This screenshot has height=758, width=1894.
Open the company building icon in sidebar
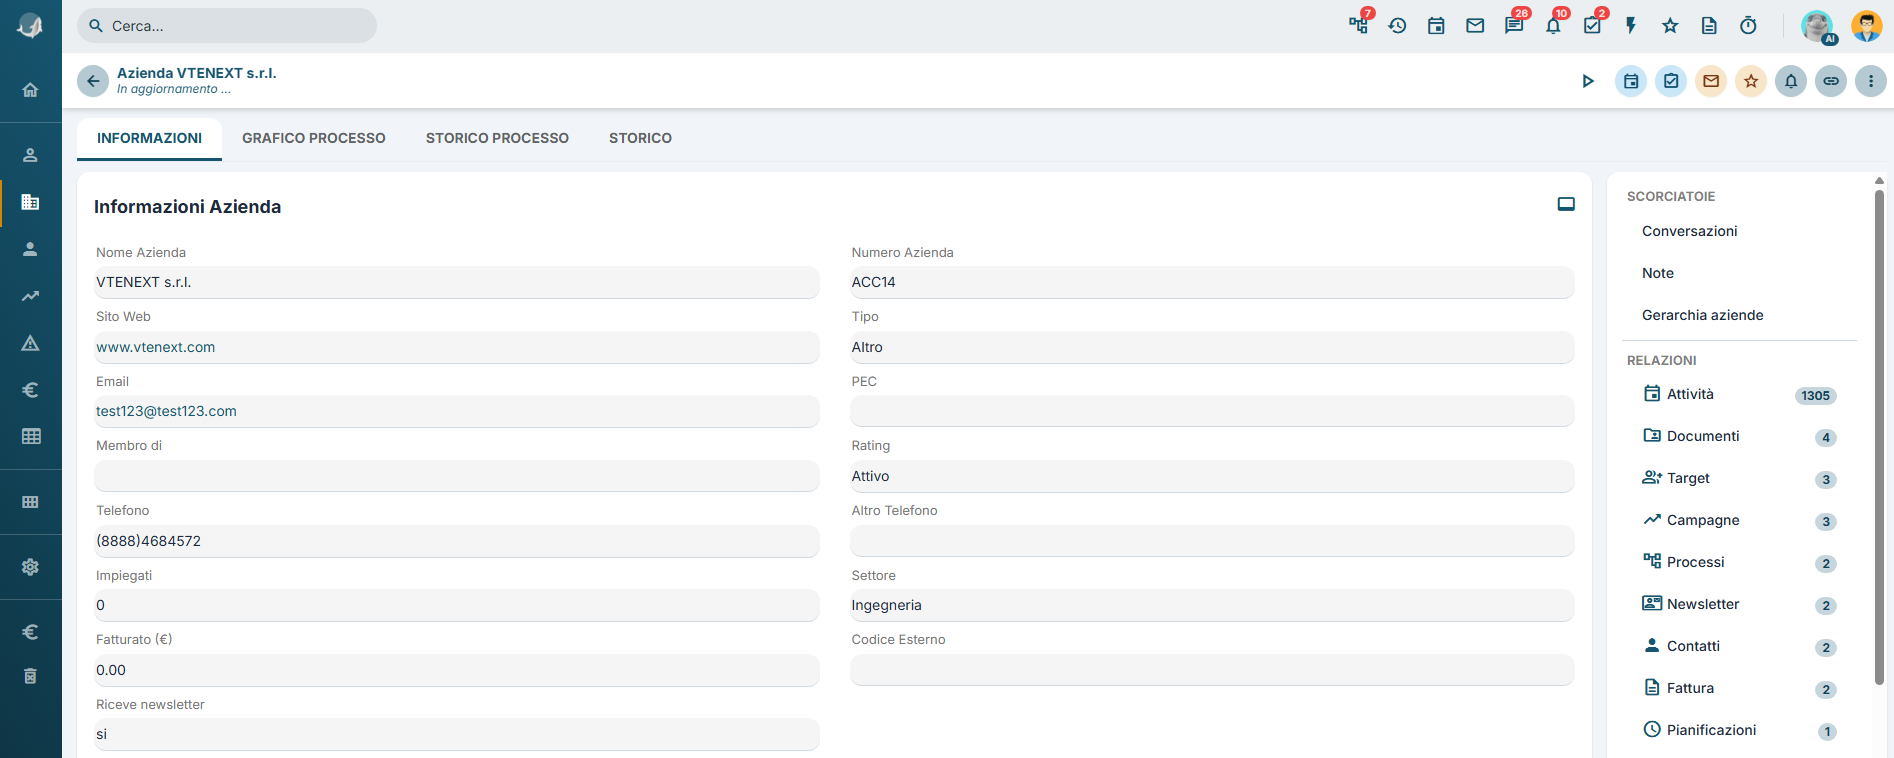coord(31,202)
